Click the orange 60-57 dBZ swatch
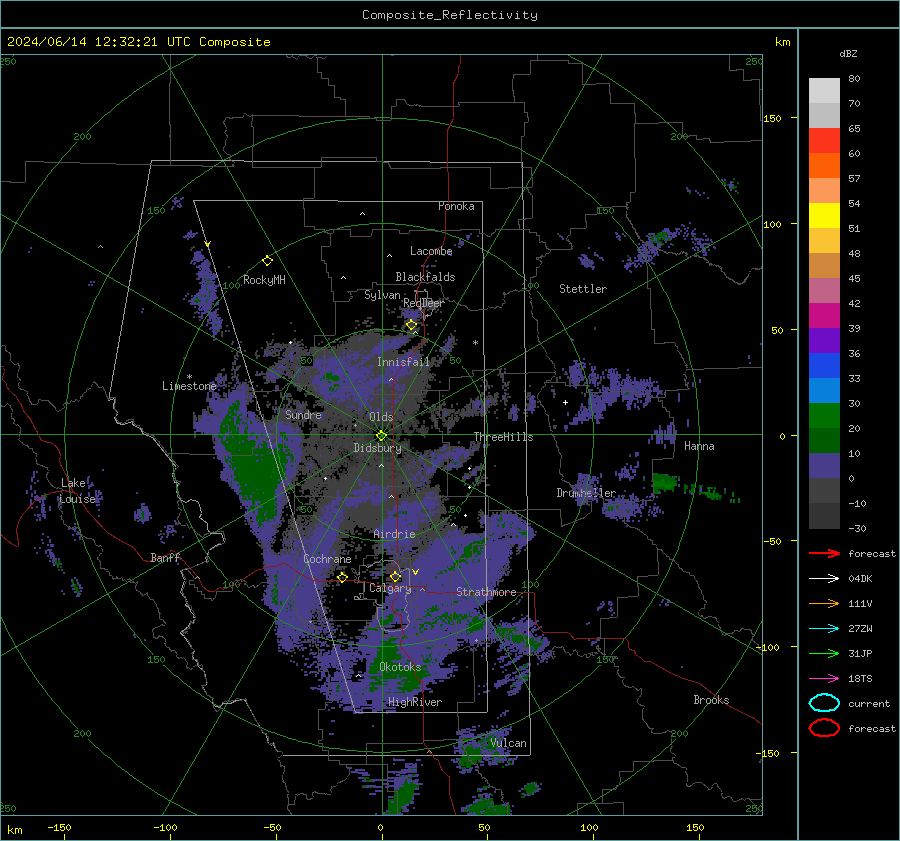This screenshot has height=841, width=900. (x=824, y=166)
